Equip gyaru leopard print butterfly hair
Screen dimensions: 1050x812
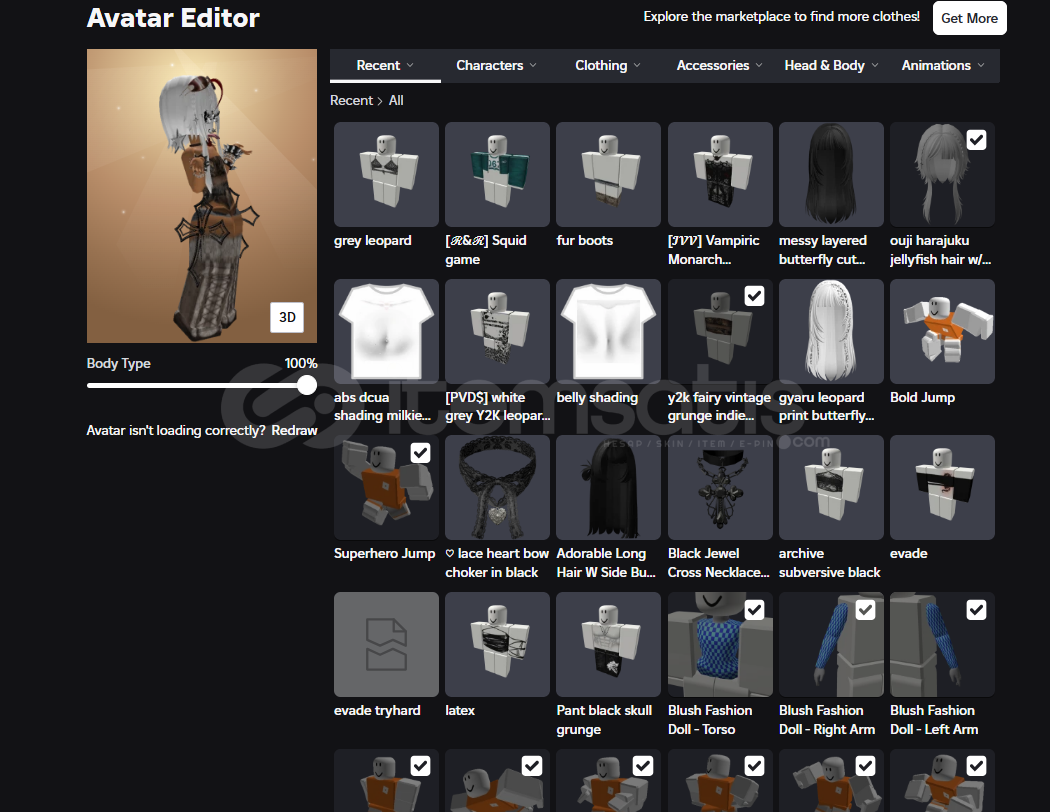pyautogui.click(x=831, y=331)
